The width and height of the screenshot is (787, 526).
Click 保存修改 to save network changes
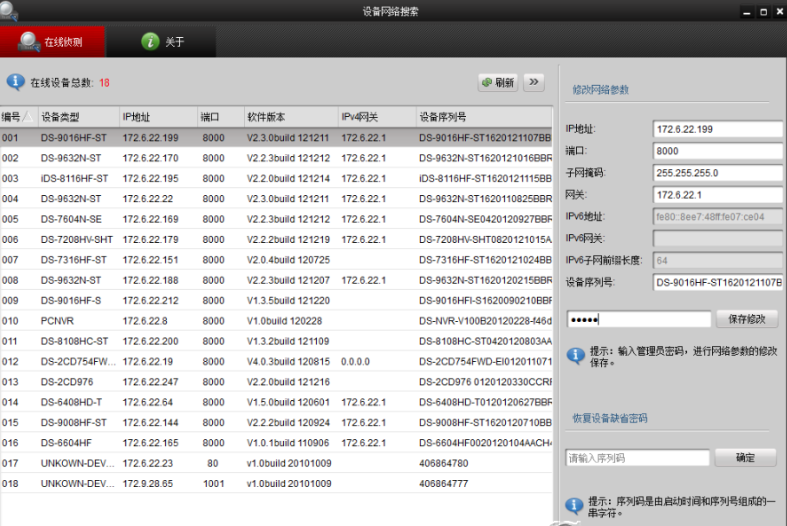click(746, 319)
